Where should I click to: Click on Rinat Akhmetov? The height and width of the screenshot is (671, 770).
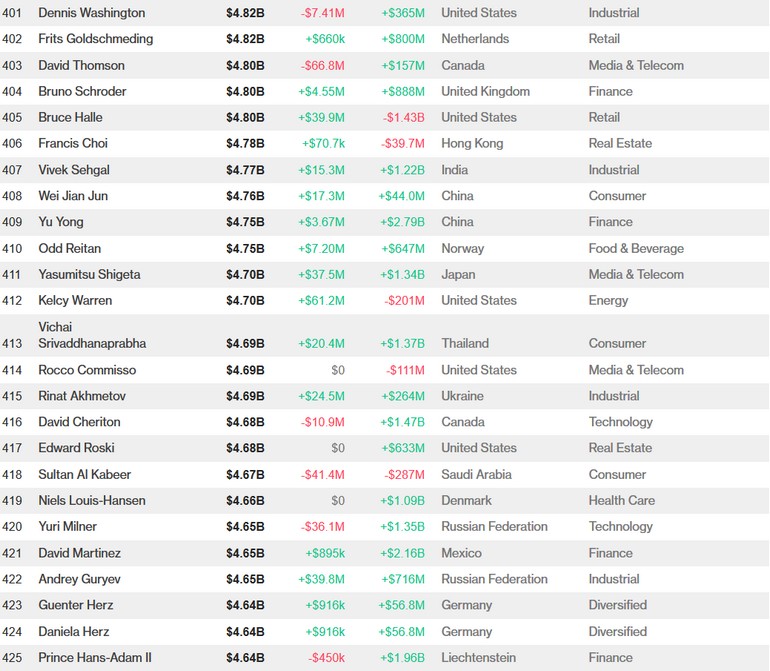82,396
